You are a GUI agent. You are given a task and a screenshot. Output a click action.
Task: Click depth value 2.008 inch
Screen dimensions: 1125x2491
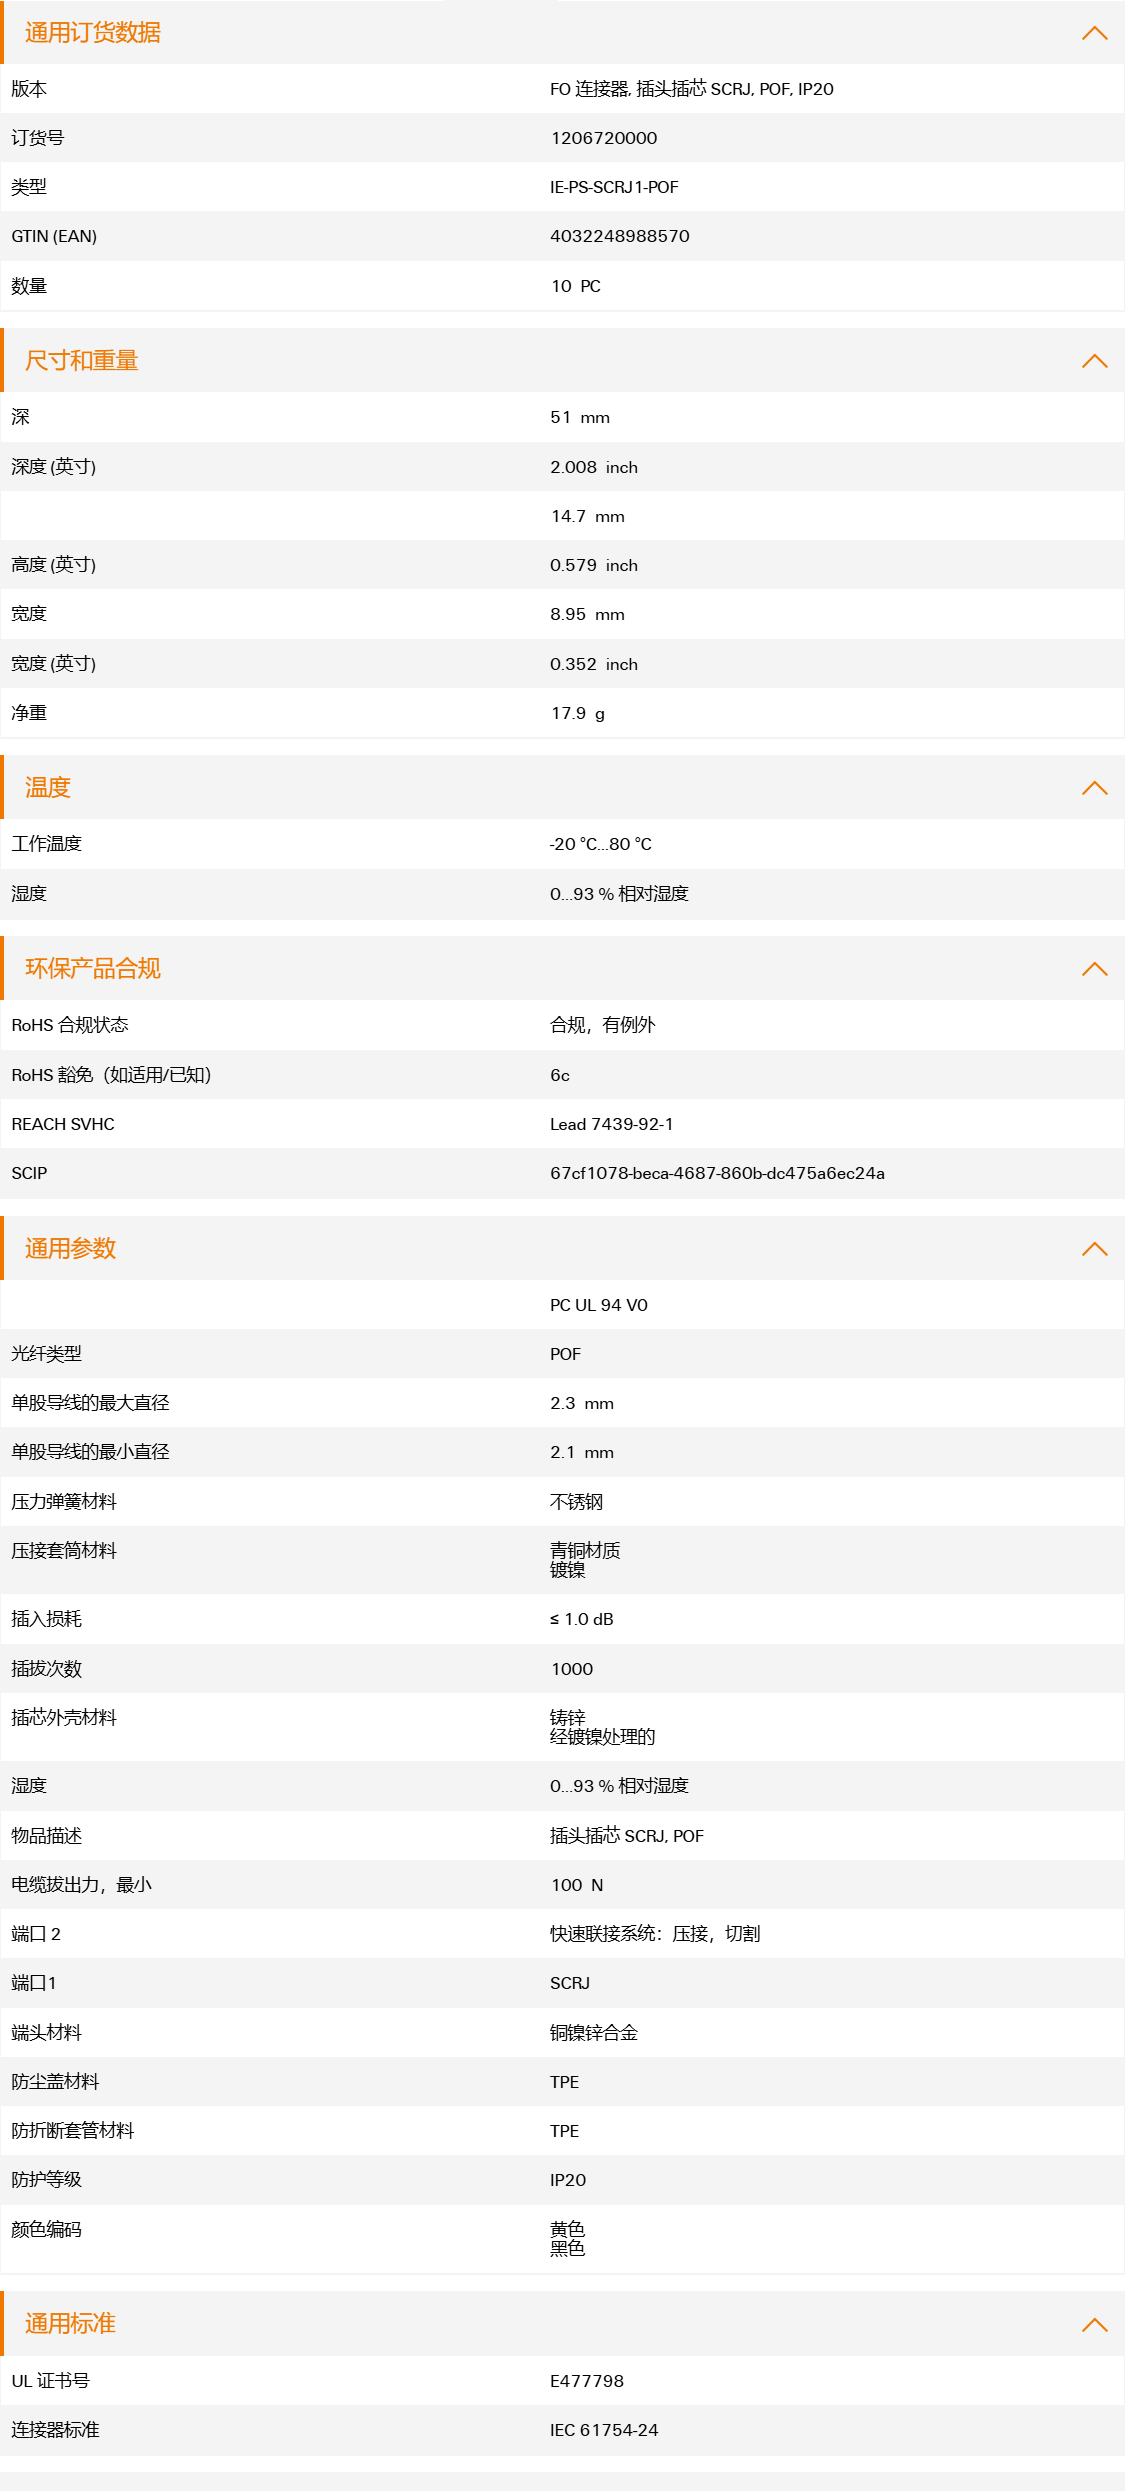[594, 467]
